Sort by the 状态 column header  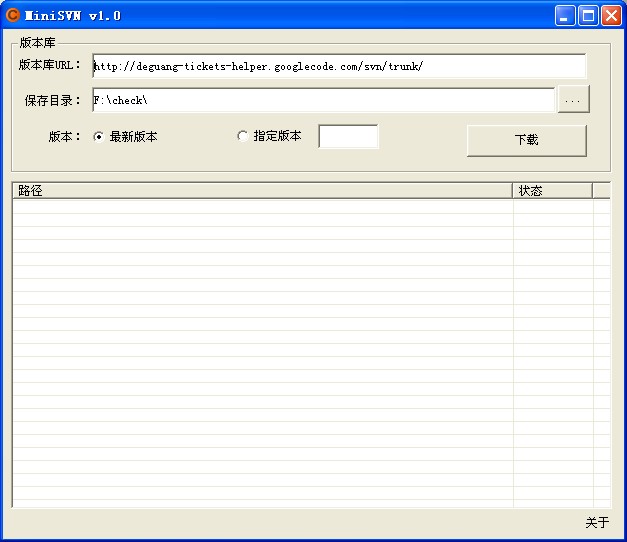pyautogui.click(x=552, y=191)
